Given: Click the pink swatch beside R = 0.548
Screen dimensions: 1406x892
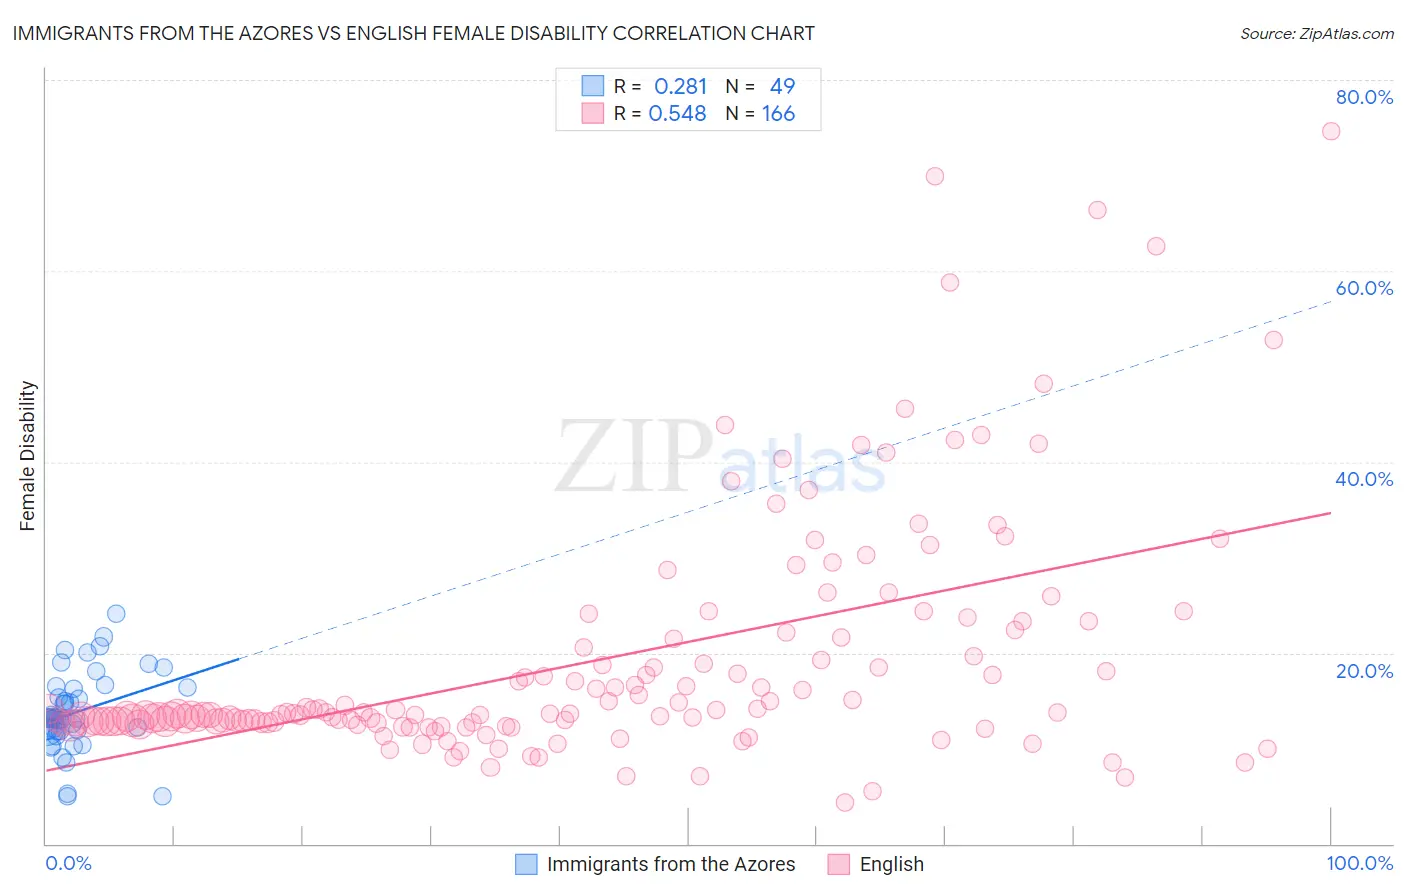Looking at the screenshot, I should 593,113.
